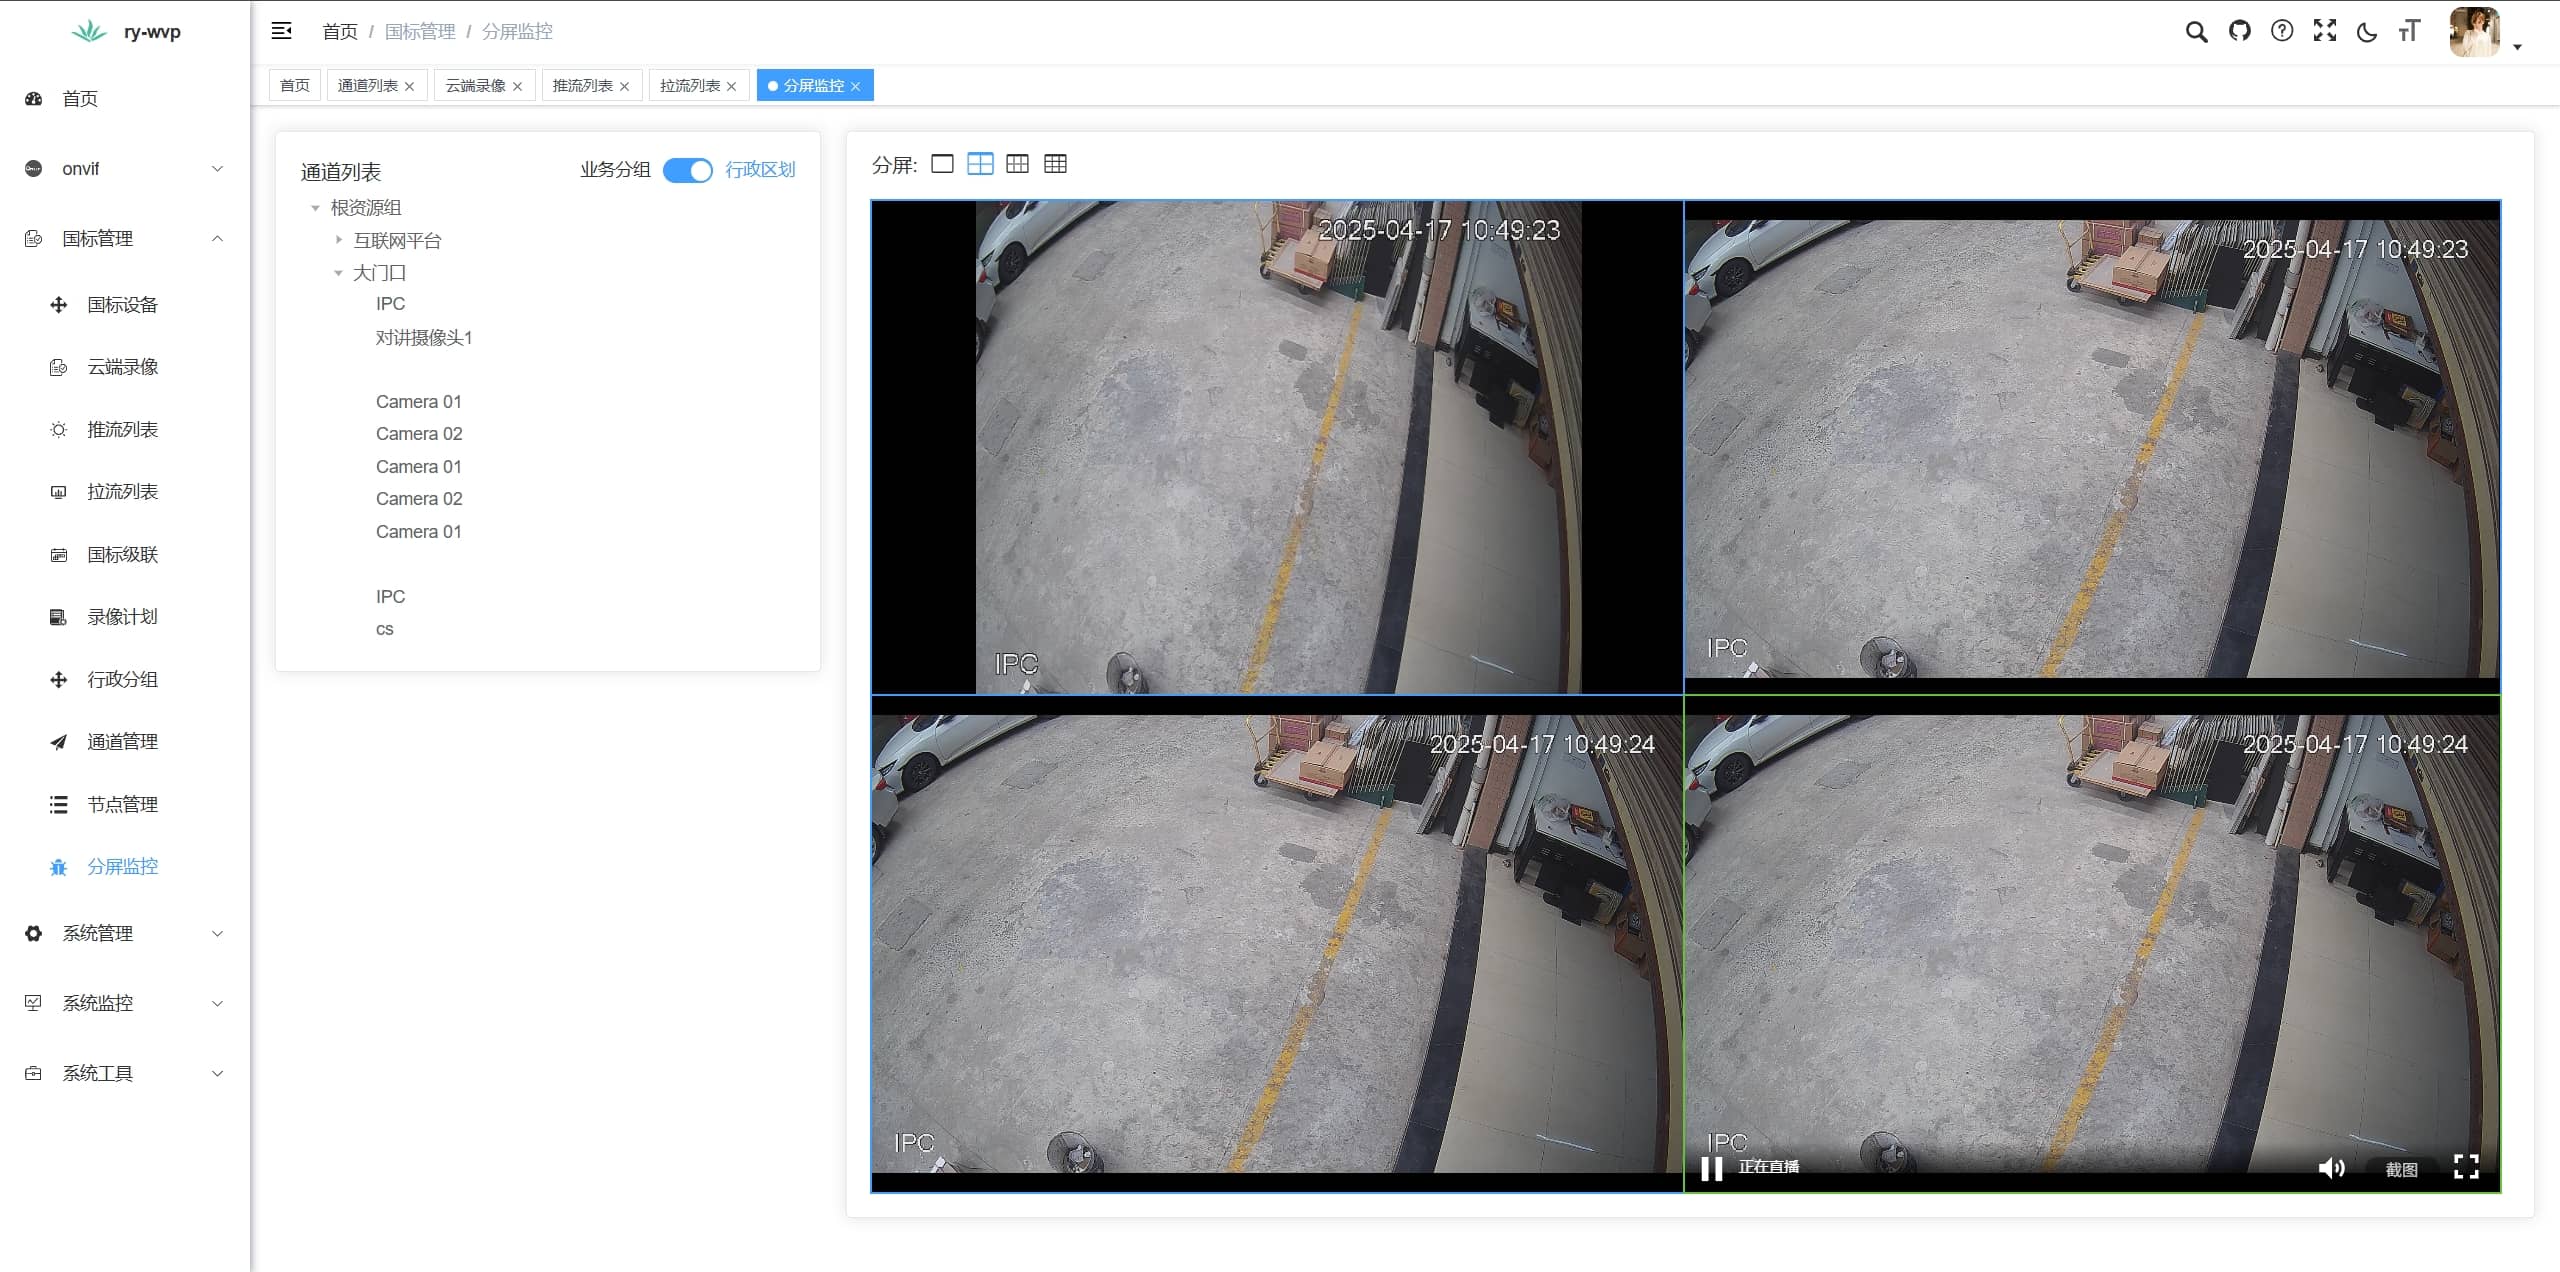
Task: Toggle 业务分组 / 行政区划 switch
Action: point(688,170)
